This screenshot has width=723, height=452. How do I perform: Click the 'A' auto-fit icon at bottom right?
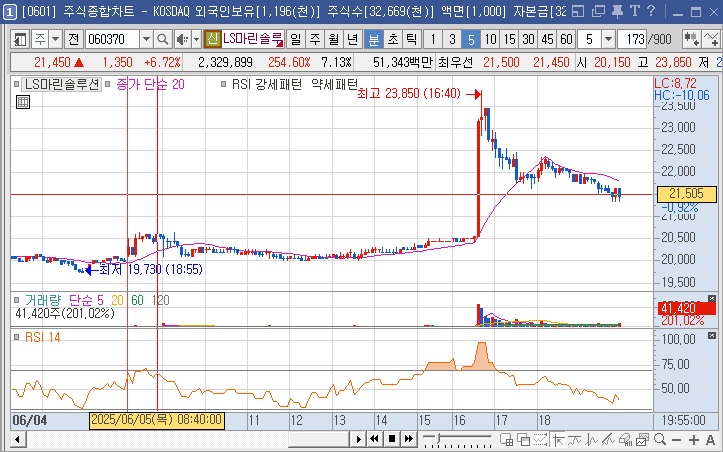click(x=710, y=439)
